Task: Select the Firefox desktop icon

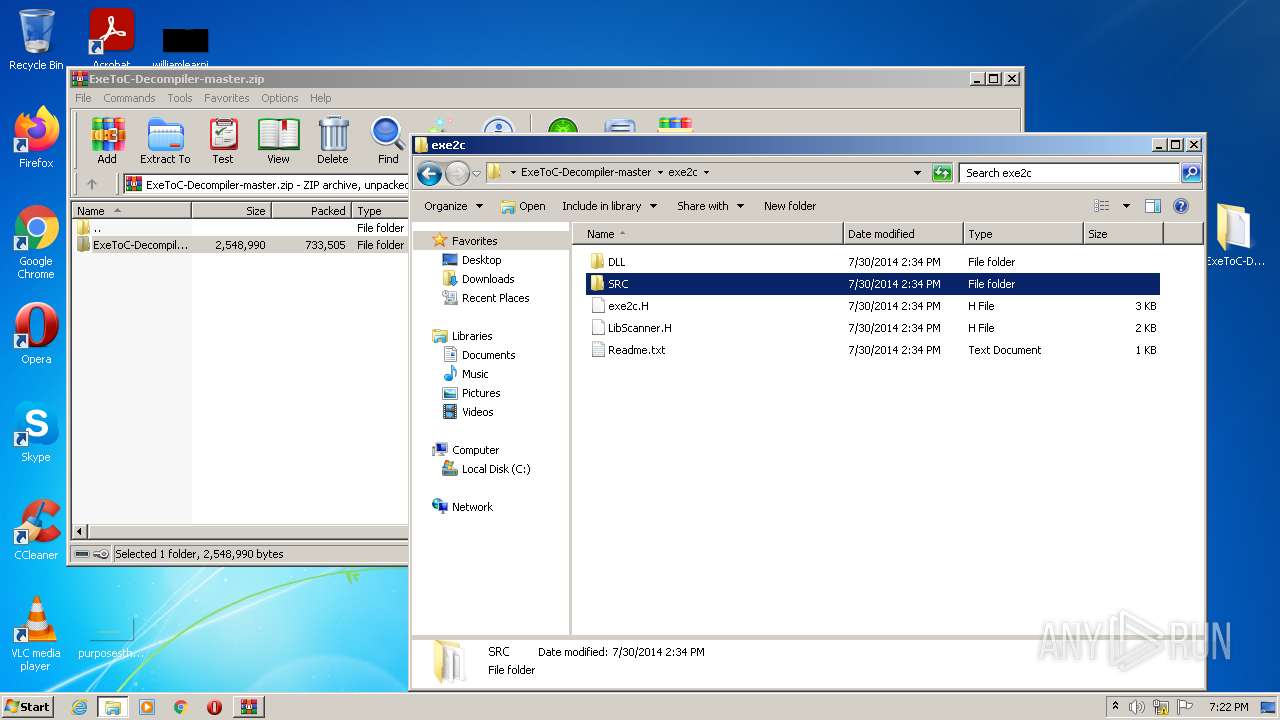Action: (36, 138)
